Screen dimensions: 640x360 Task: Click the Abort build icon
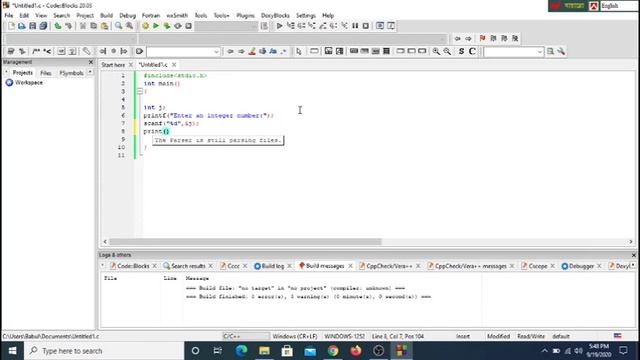click(x=188, y=26)
